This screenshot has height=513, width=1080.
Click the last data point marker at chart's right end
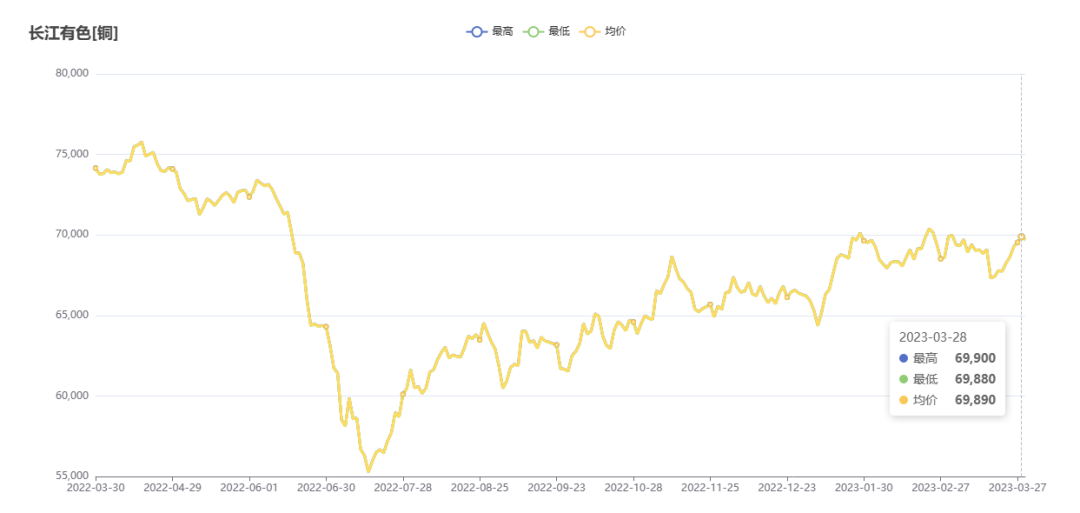1021,237
